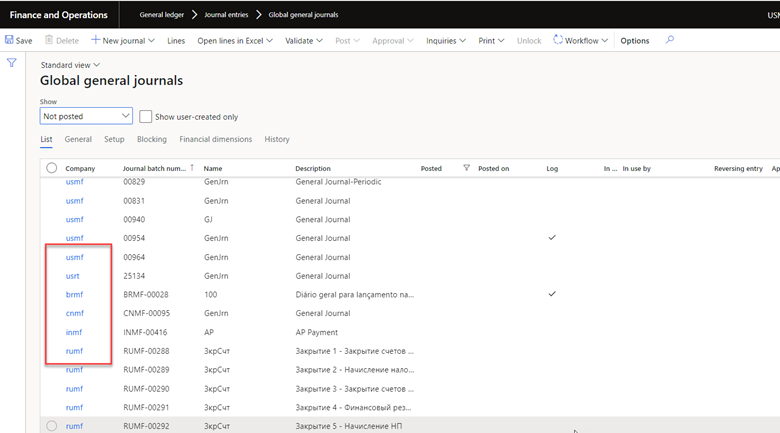The image size is (780, 433).
Task: Click the New journal plus icon
Action: 96,41
